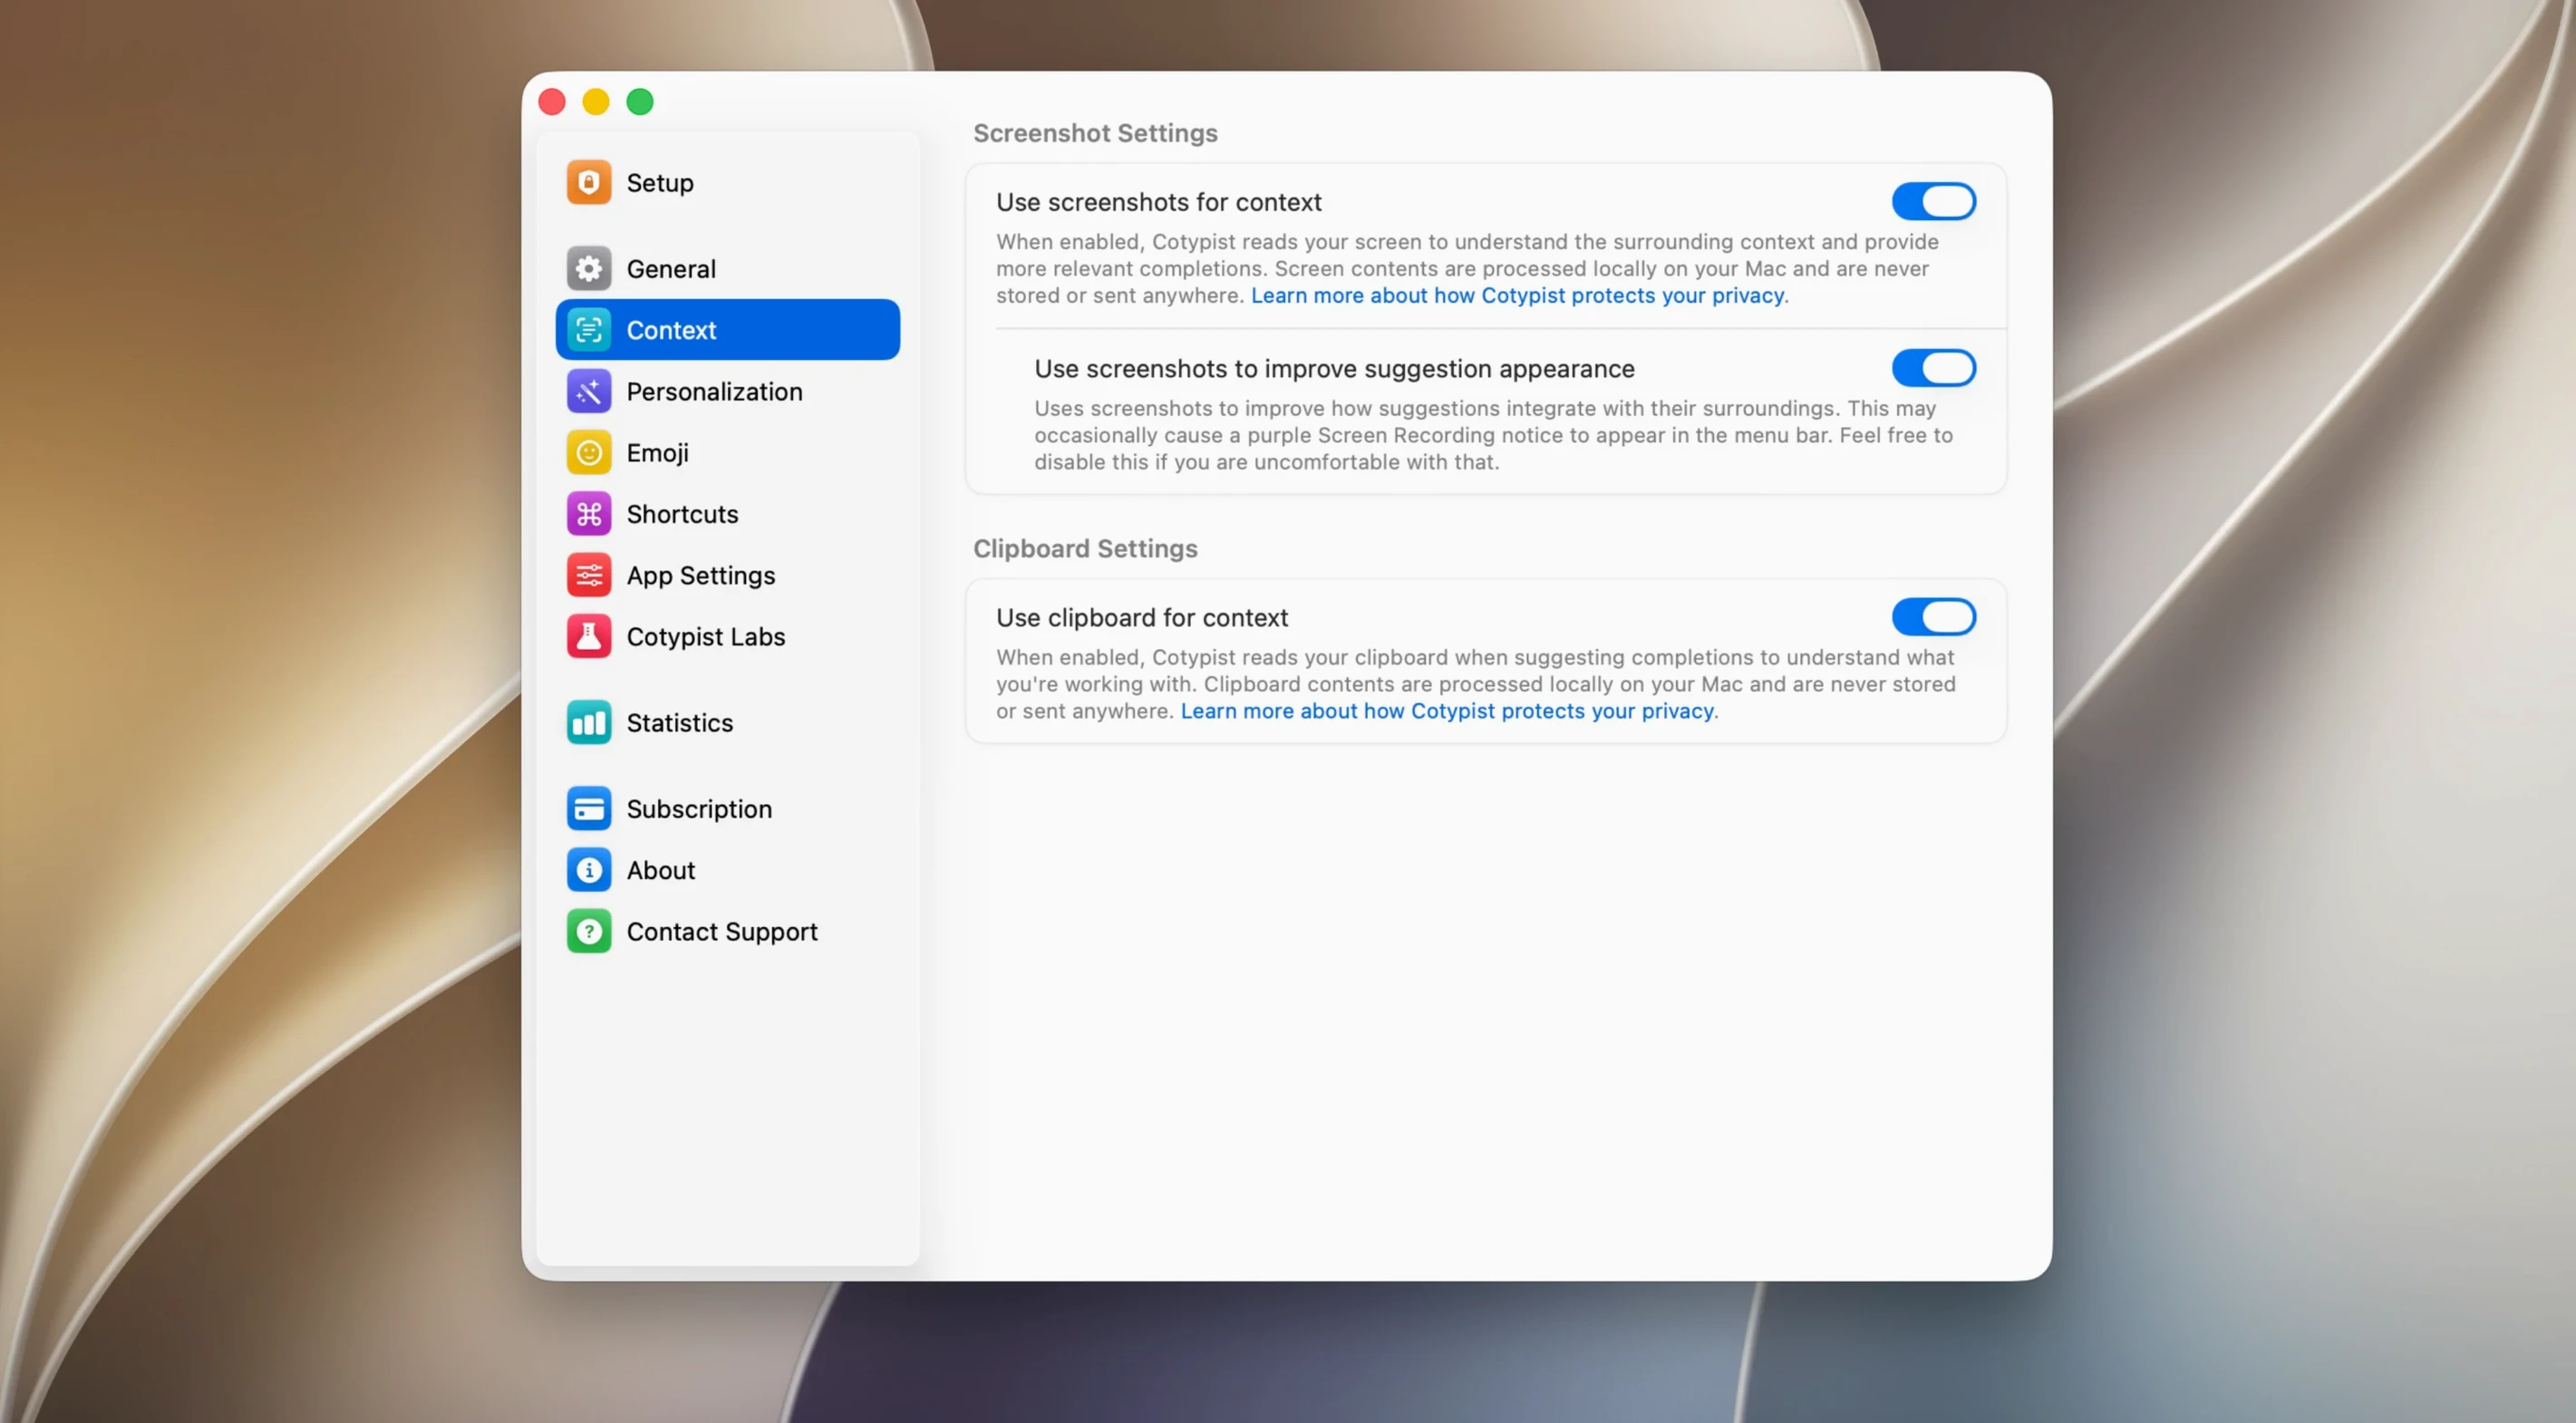Click the green Contact Support question icon
Viewport: 2576px width, 1423px height.
(589, 931)
